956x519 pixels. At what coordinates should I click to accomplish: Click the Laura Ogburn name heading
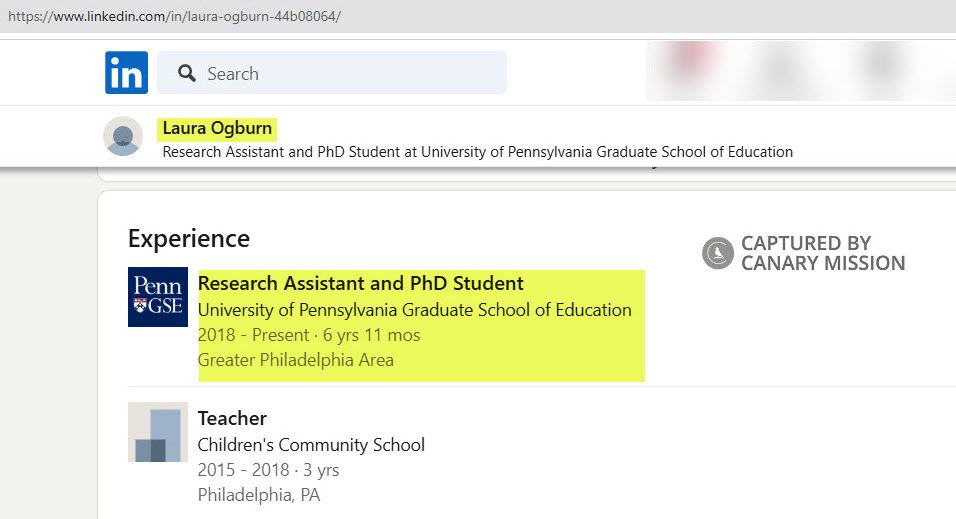click(x=217, y=128)
